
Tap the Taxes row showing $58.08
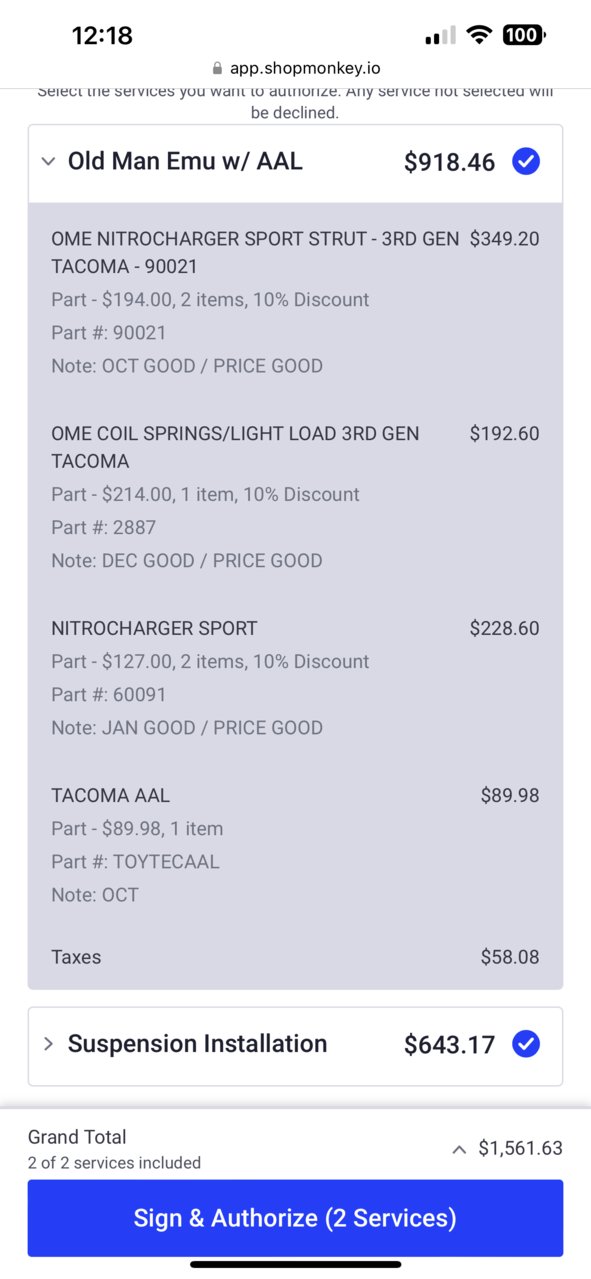(x=295, y=957)
